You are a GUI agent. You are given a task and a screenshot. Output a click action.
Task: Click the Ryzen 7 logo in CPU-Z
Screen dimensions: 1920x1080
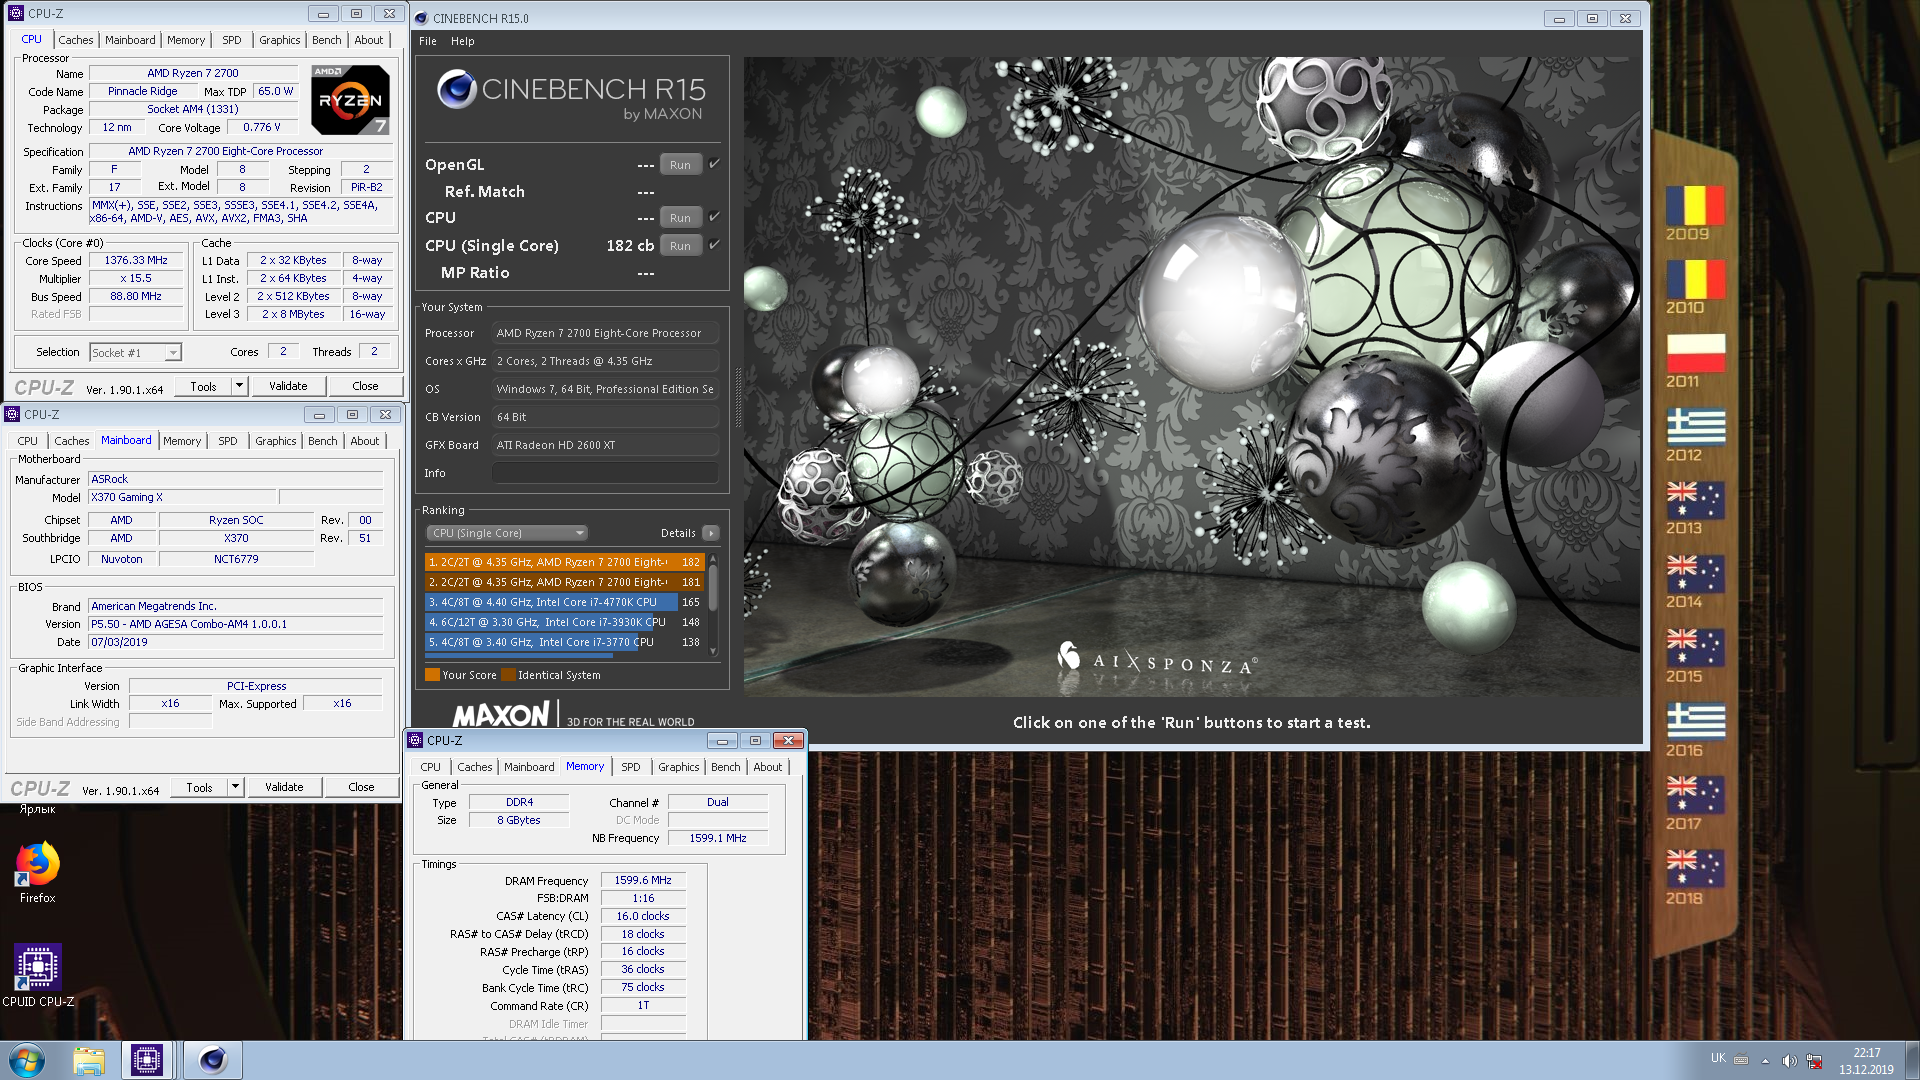[x=350, y=100]
